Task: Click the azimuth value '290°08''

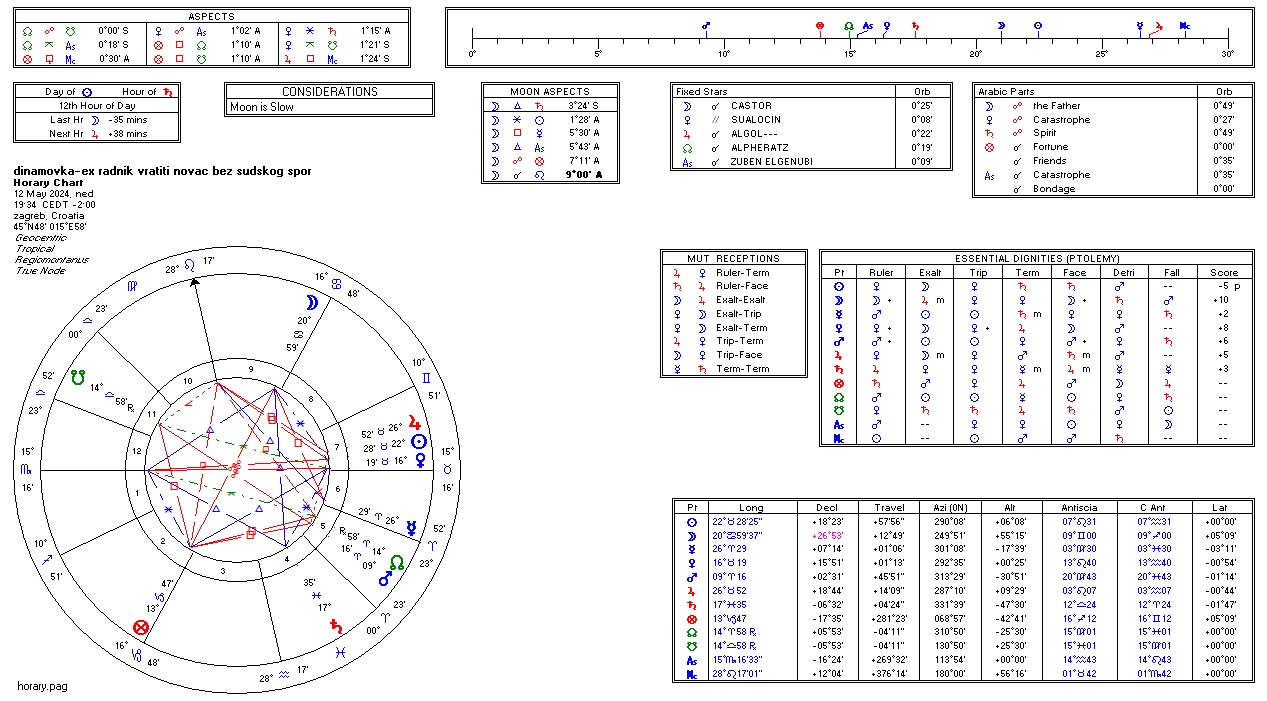Action: (x=951, y=522)
